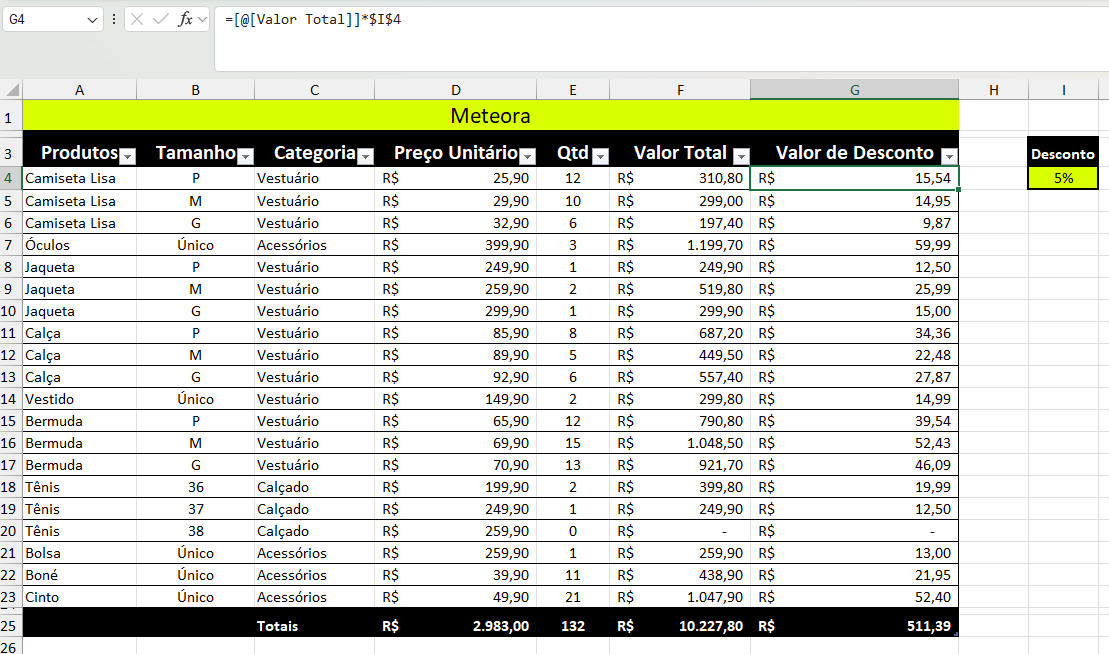Open the Valor de Desconto filter dropdown
Viewport: 1109px width, 654px height.
(950, 156)
